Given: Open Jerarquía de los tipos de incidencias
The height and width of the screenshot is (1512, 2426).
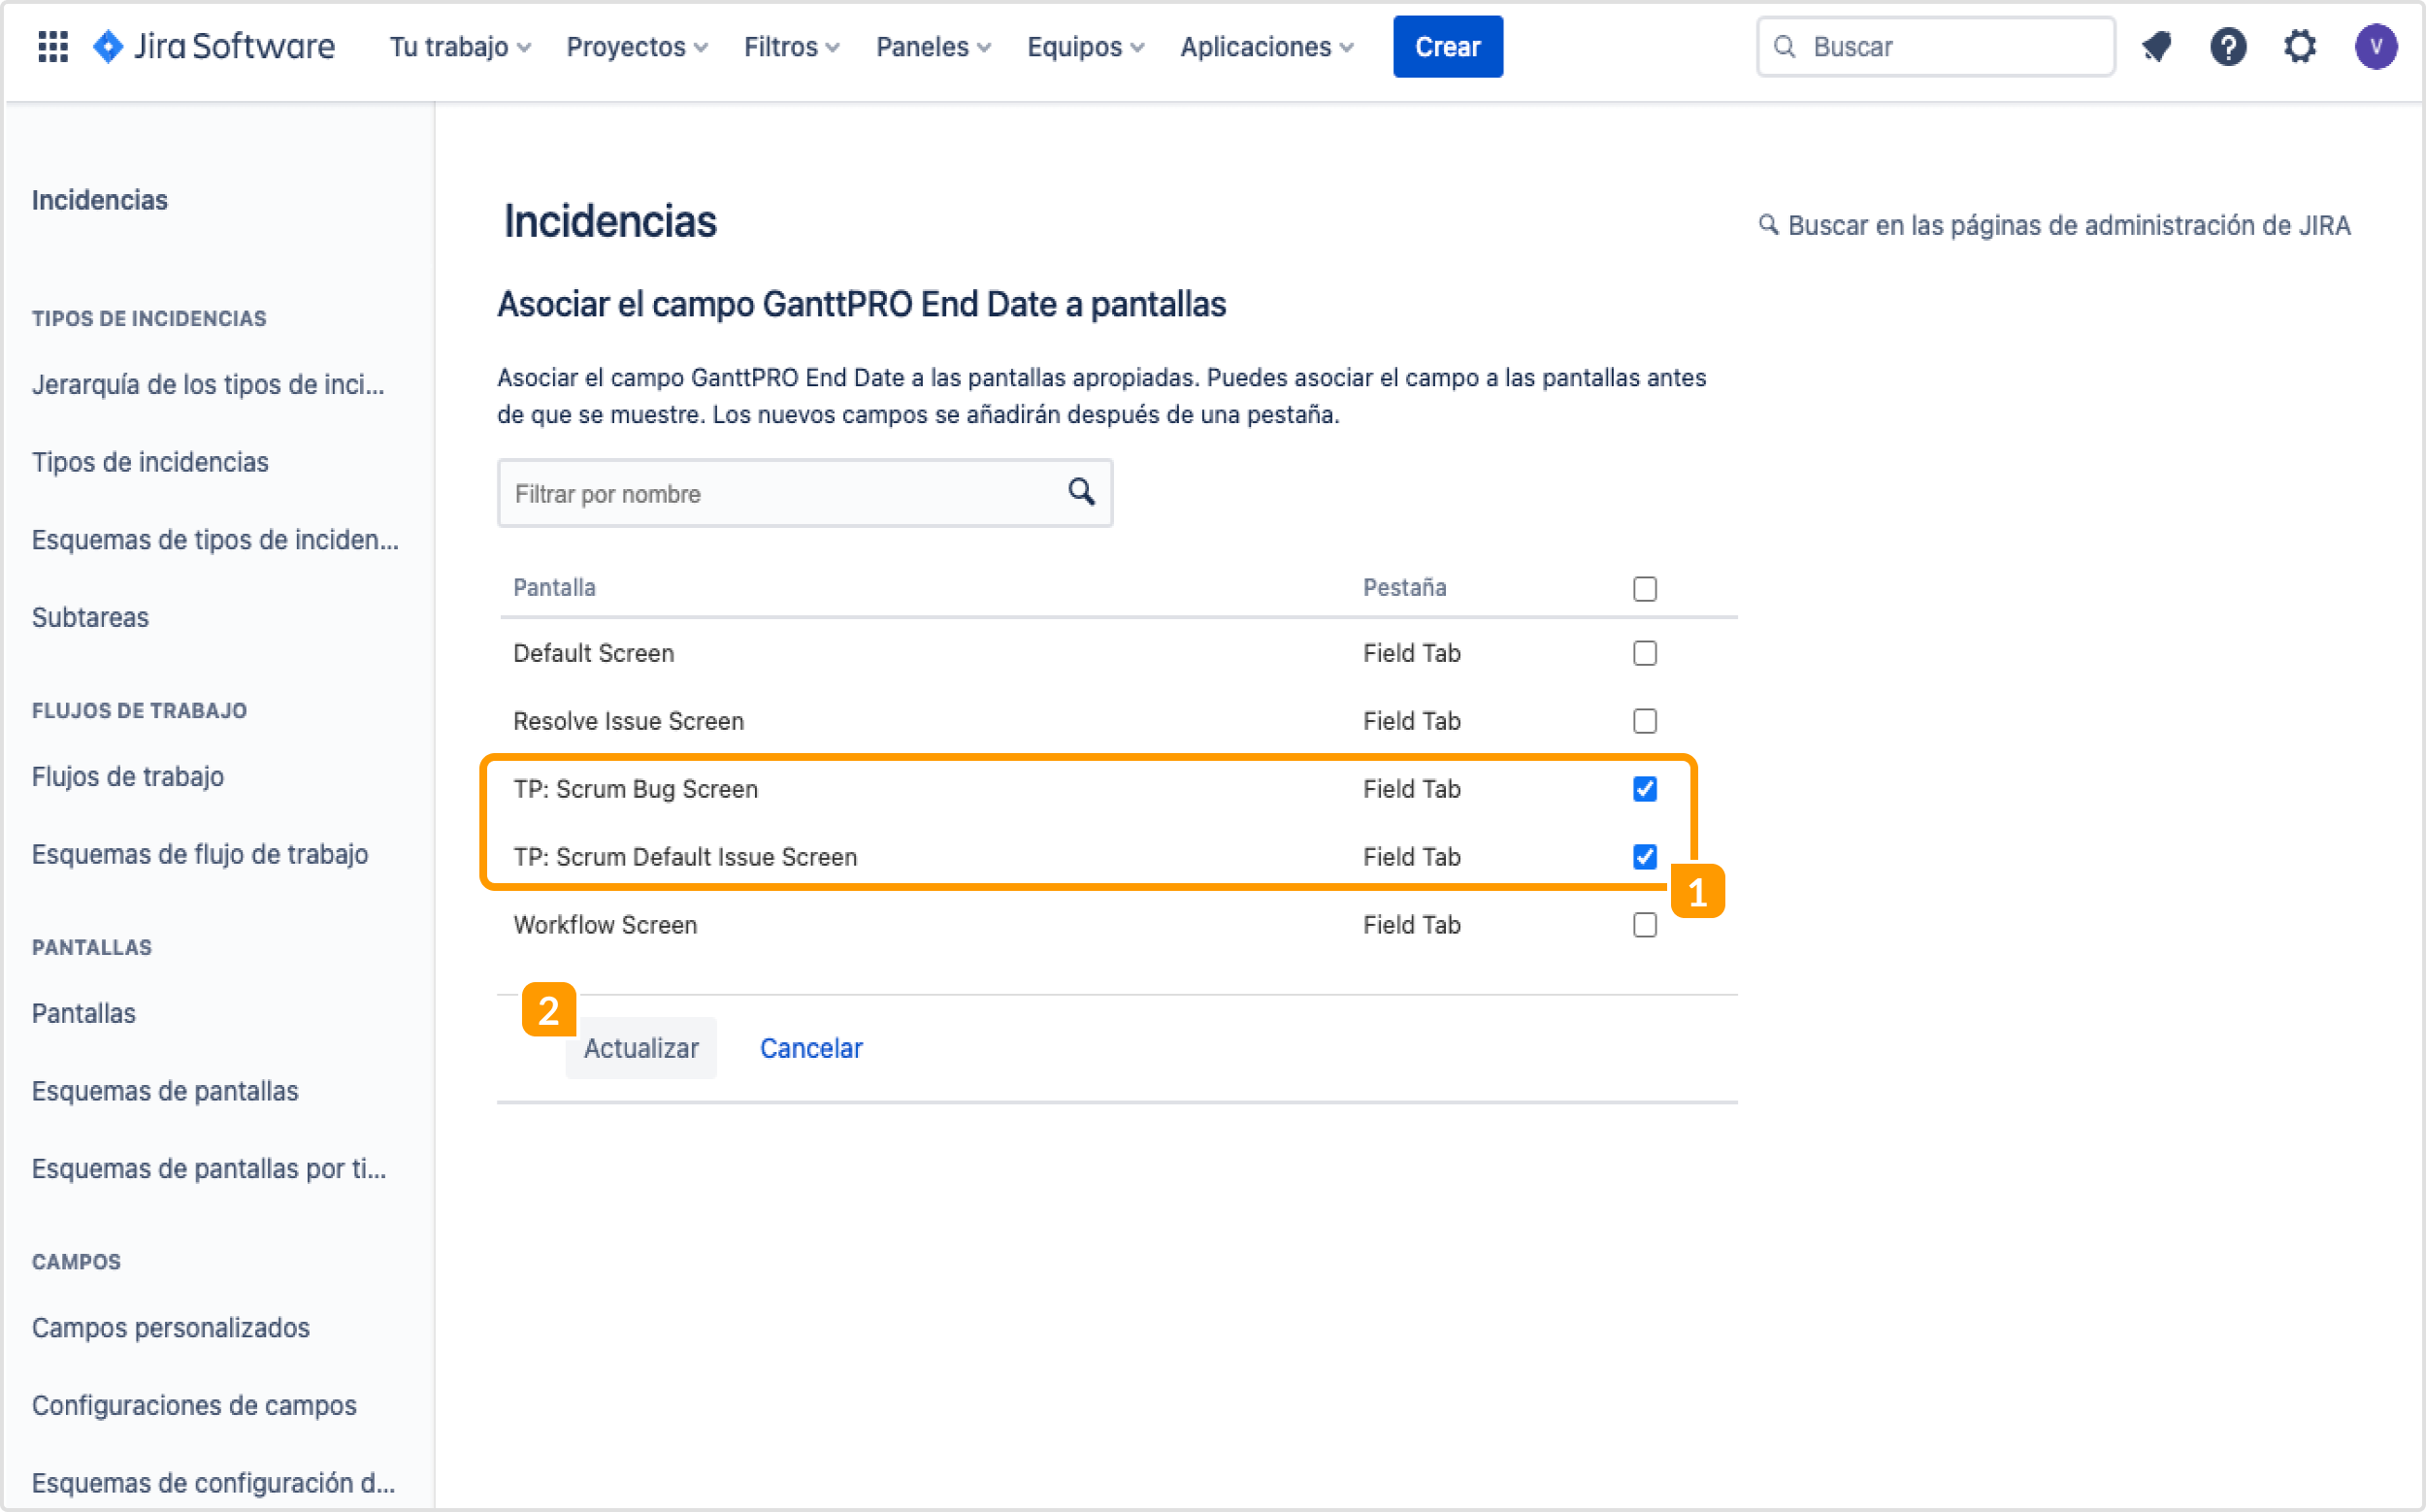Looking at the screenshot, I should (208, 385).
